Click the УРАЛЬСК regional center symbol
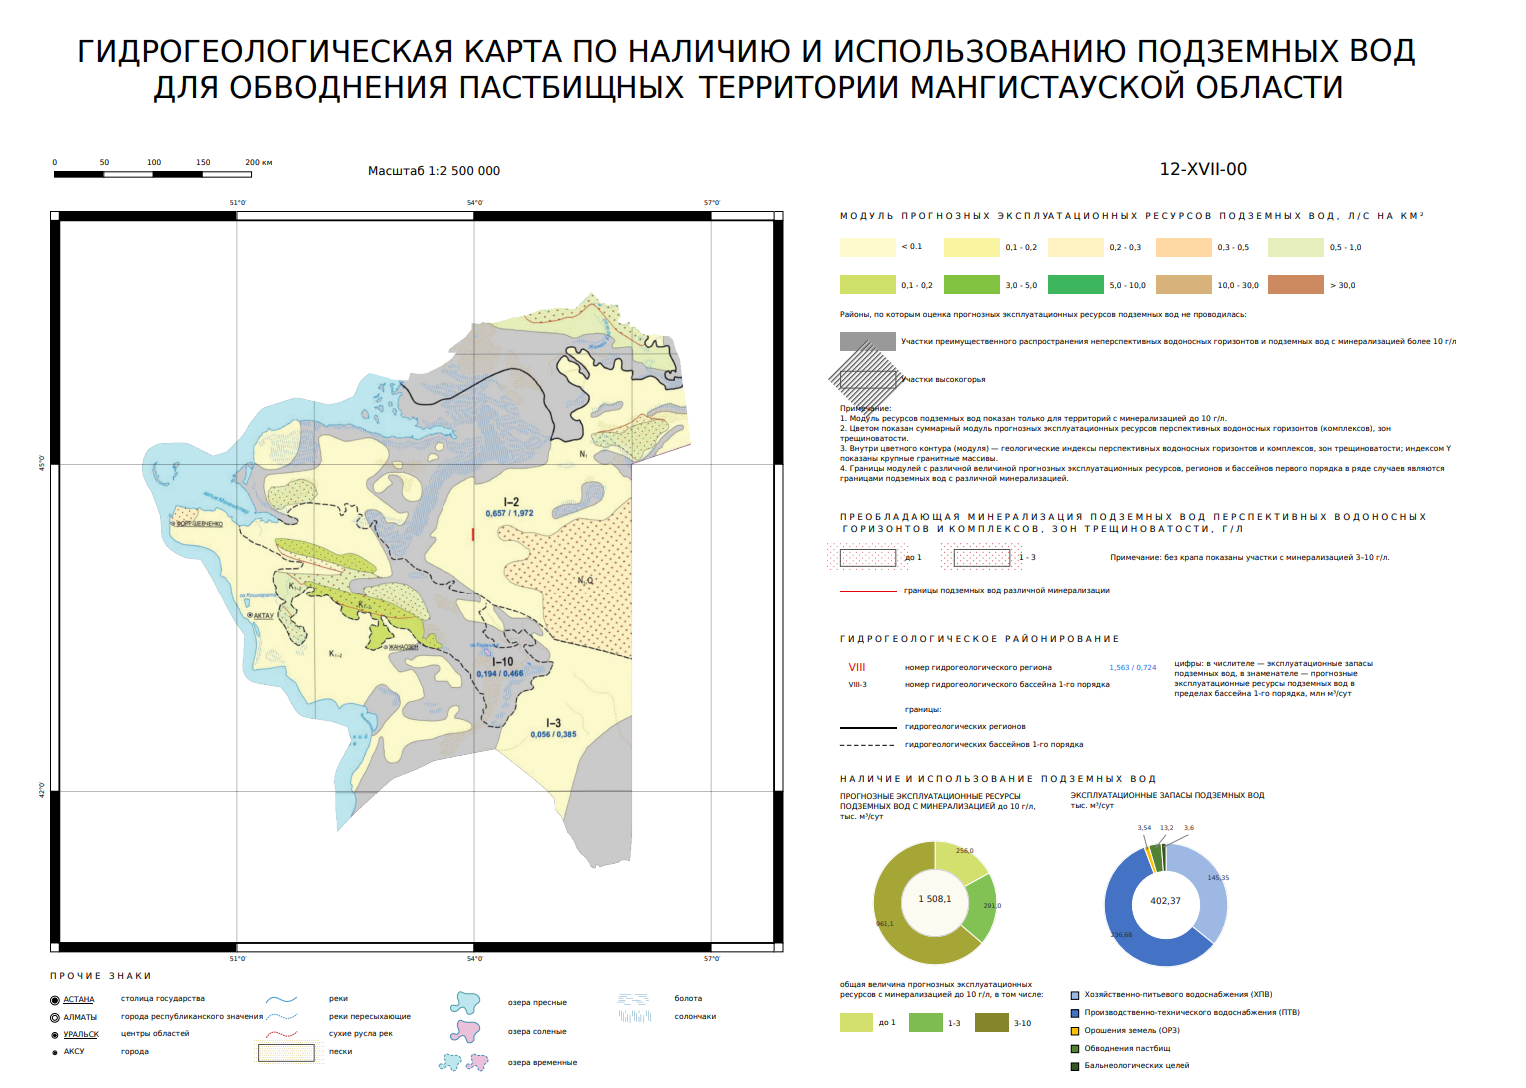1526x1088 pixels. (x=55, y=1035)
